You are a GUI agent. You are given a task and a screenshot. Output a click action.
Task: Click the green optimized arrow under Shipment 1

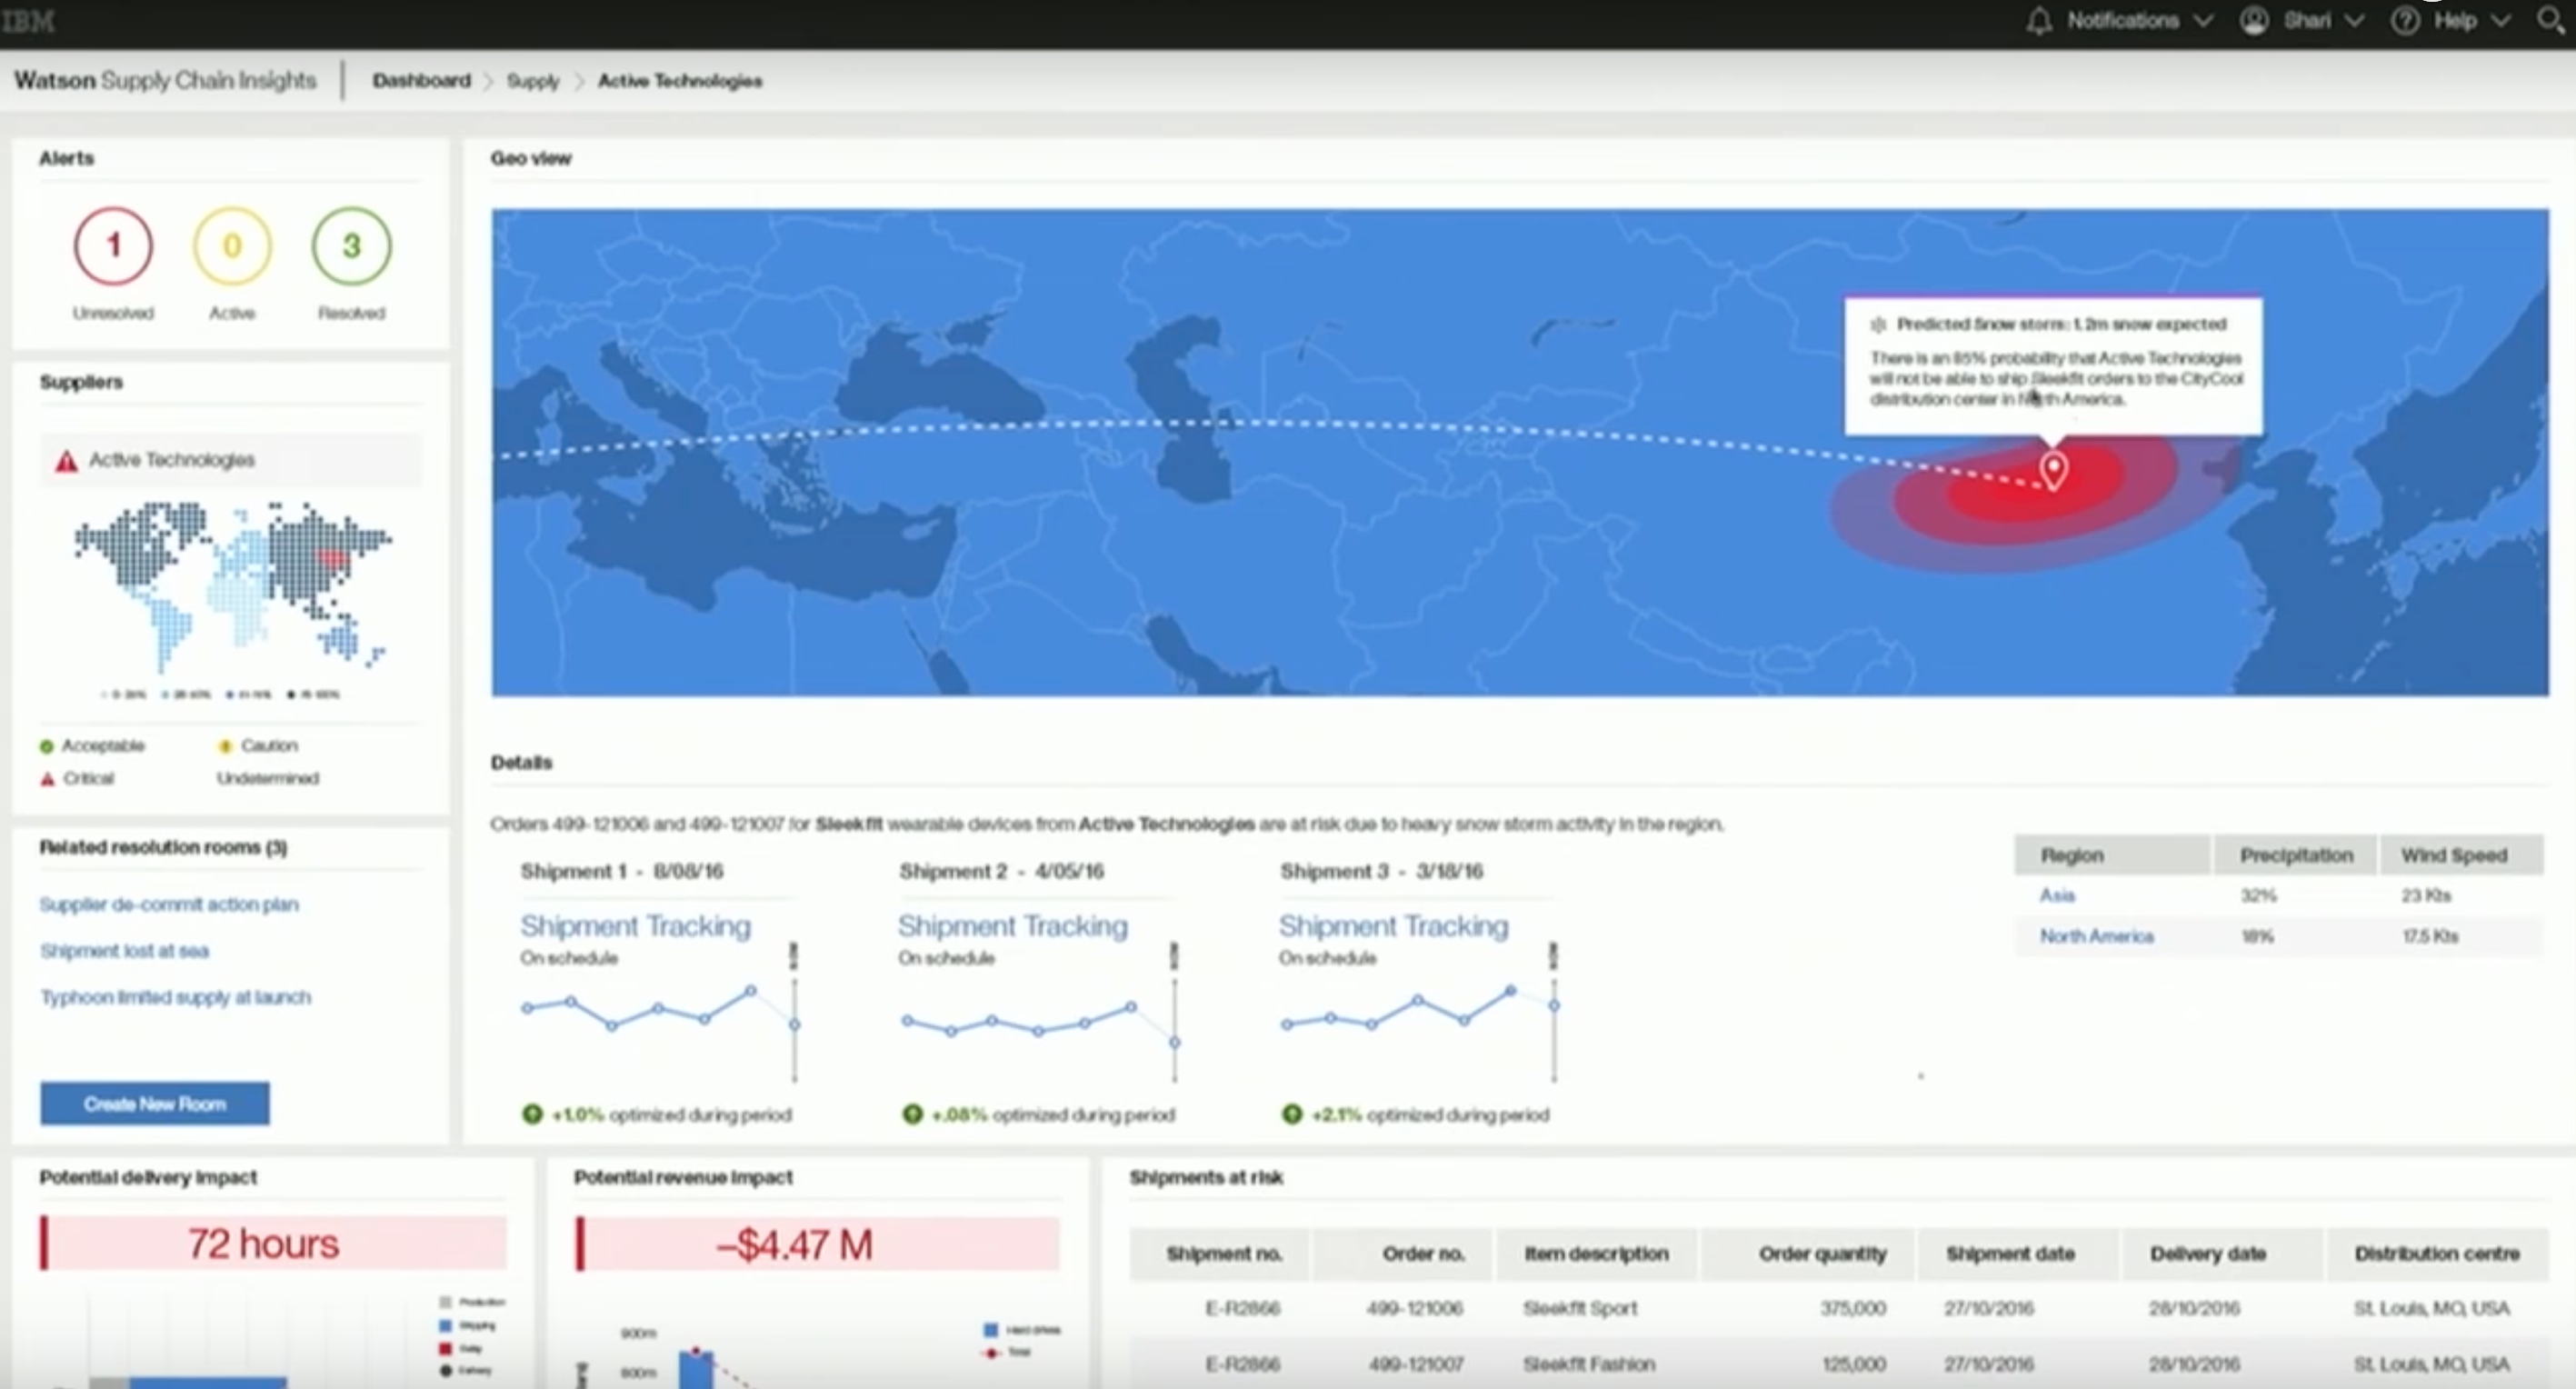coord(532,1114)
